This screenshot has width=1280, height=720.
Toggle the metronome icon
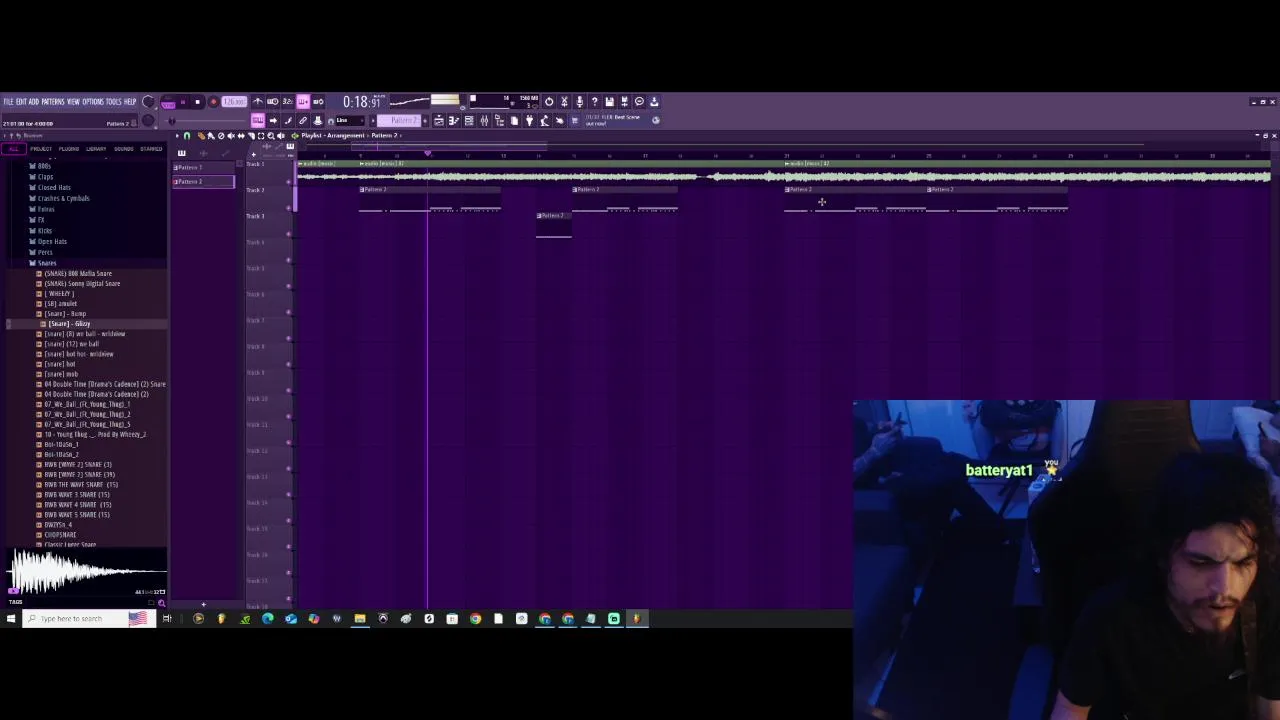pyautogui.click(x=258, y=101)
